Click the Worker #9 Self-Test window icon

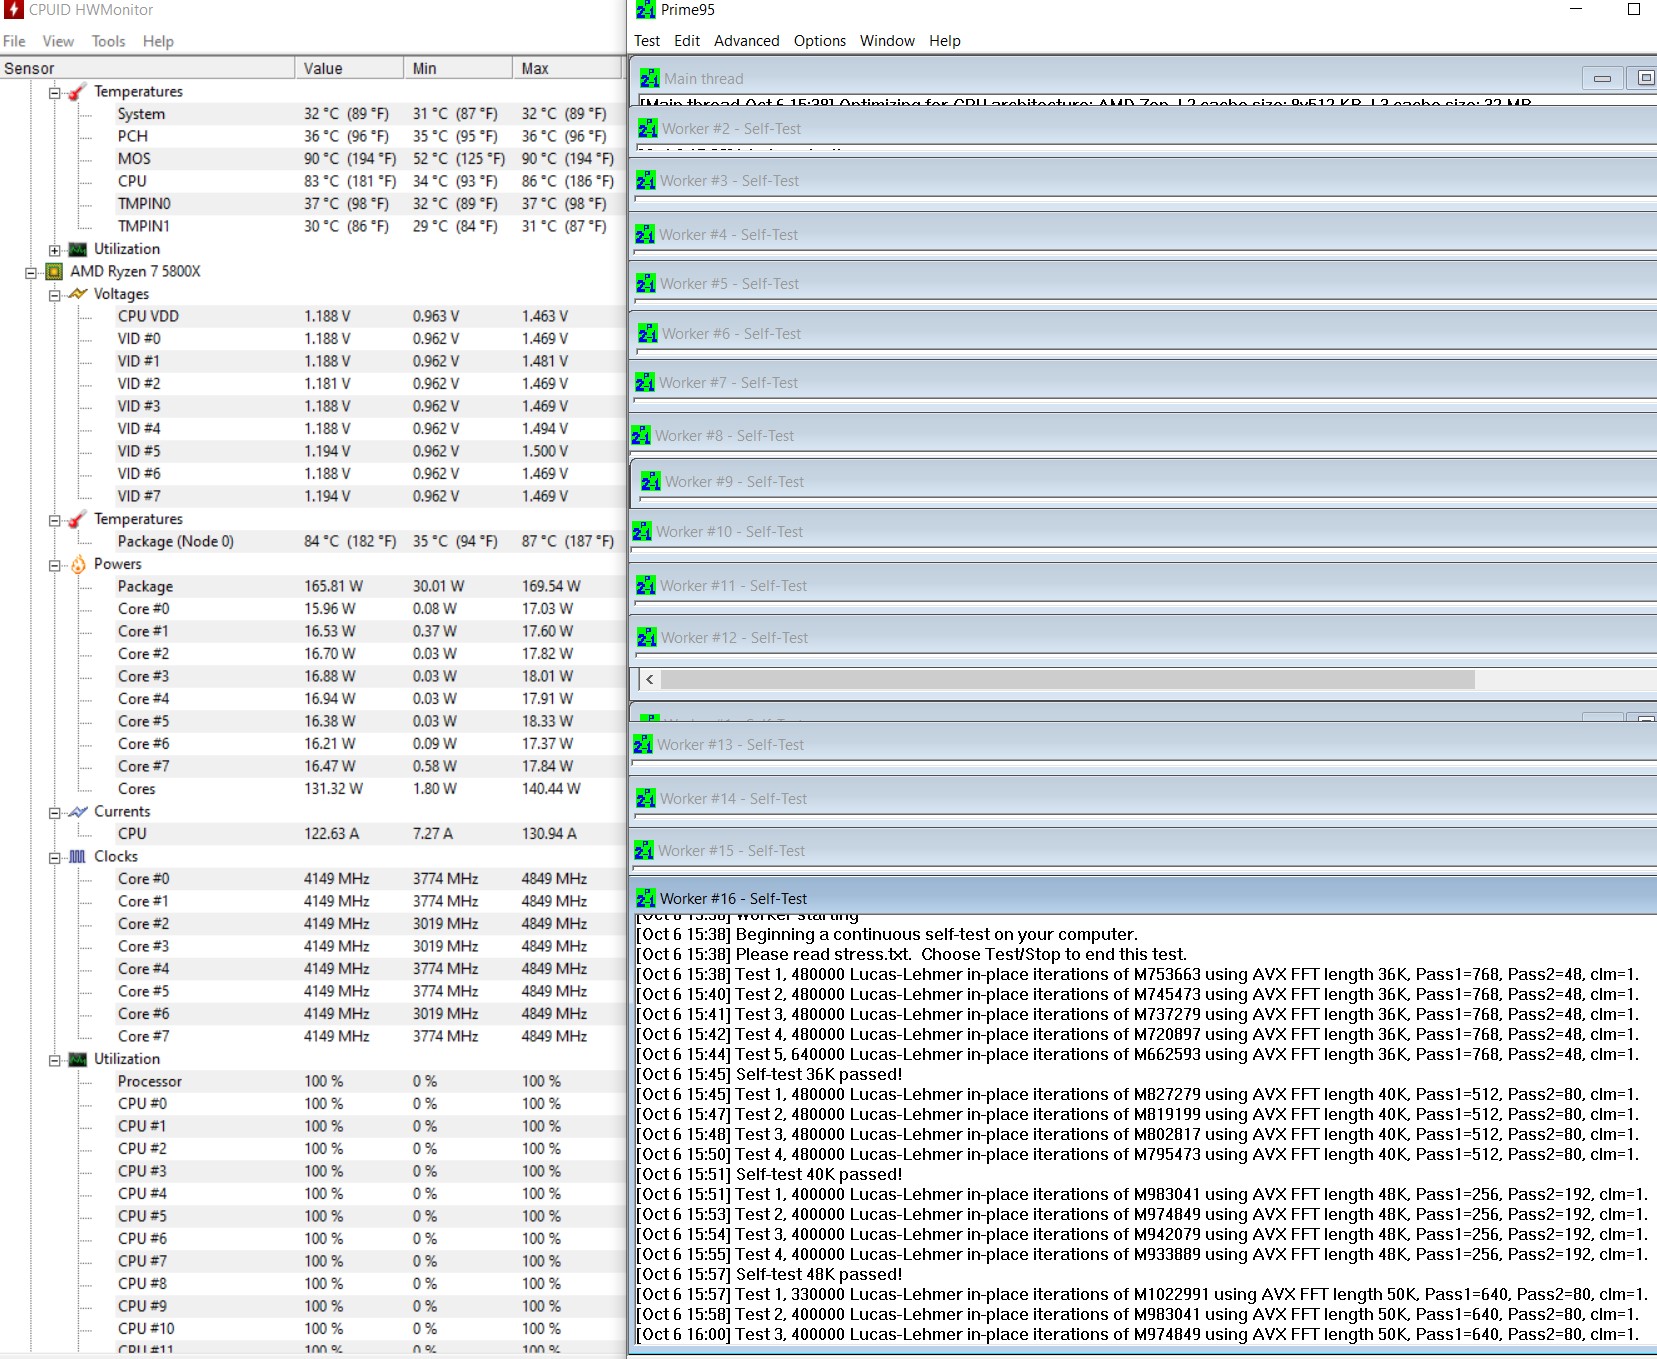(651, 482)
